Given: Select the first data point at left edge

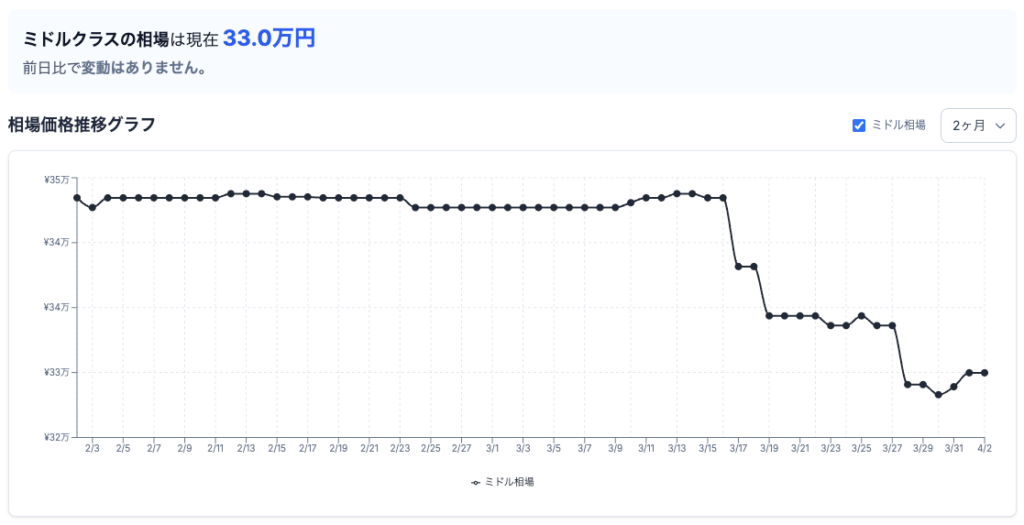Looking at the screenshot, I should 77,198.
